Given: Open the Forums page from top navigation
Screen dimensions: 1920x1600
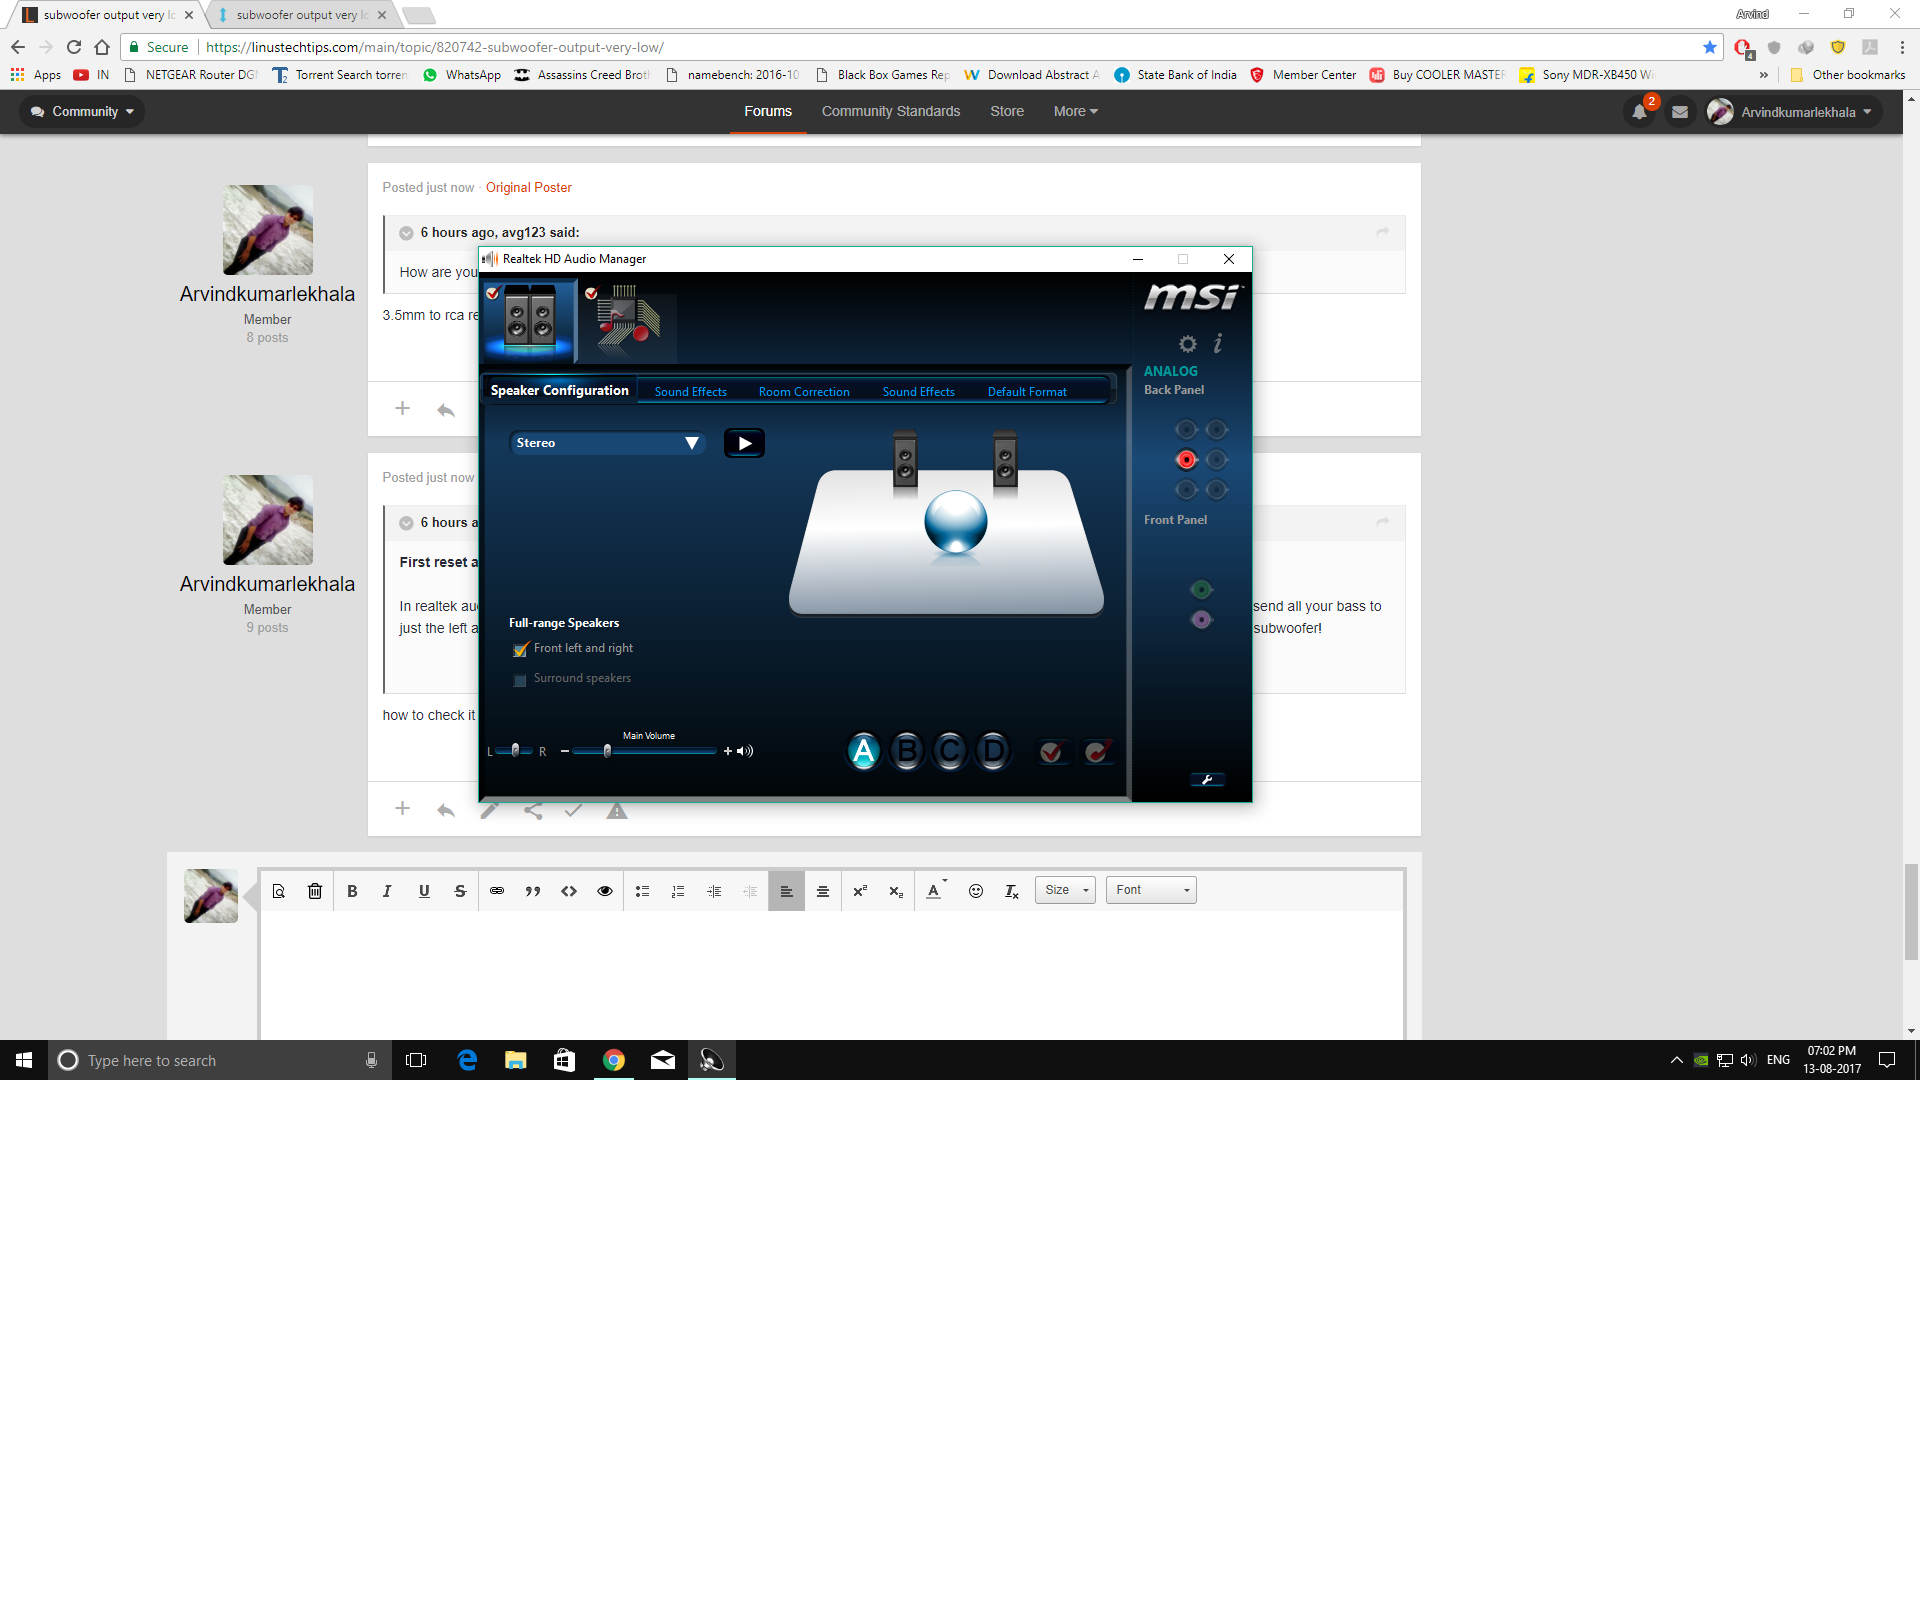Looking at the screenshot, I should coord(767,111).
